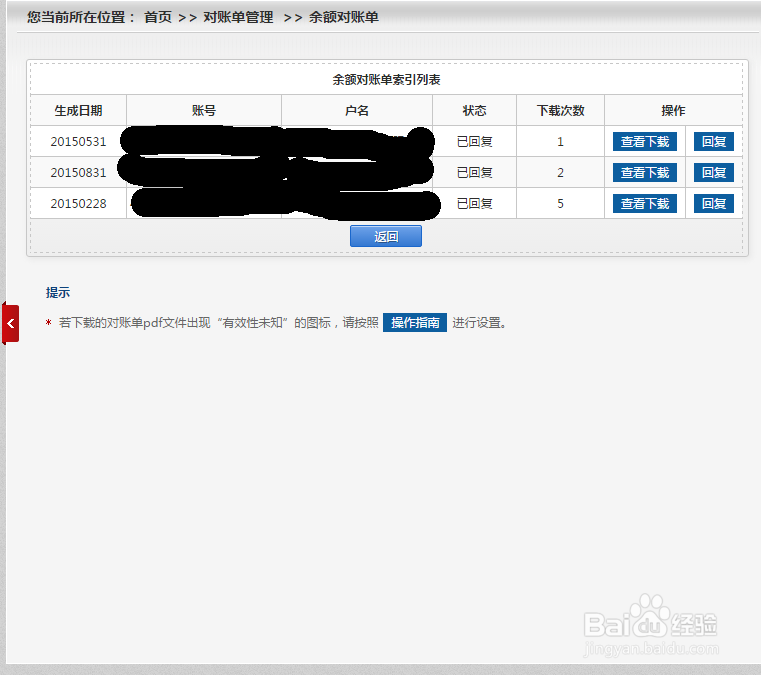The image size is (761, 675).
Task: Click the 返回 button
Action: (386, 236)
